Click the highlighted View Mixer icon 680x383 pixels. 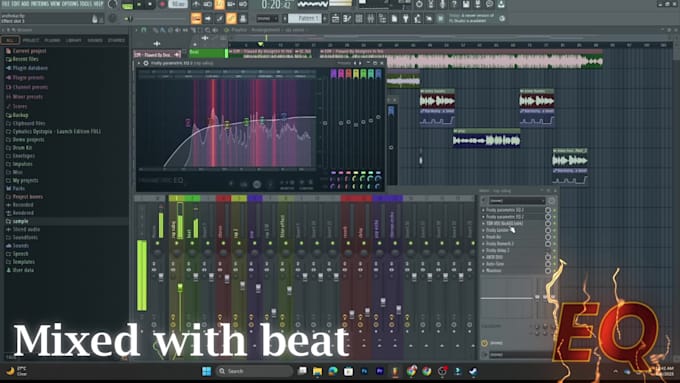click(231, 18)
